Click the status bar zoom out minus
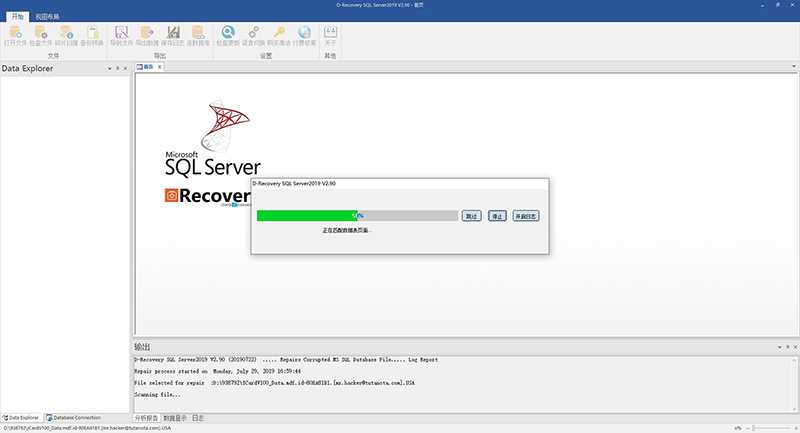This screenshot has width=800, height=433. coord(747,428)
